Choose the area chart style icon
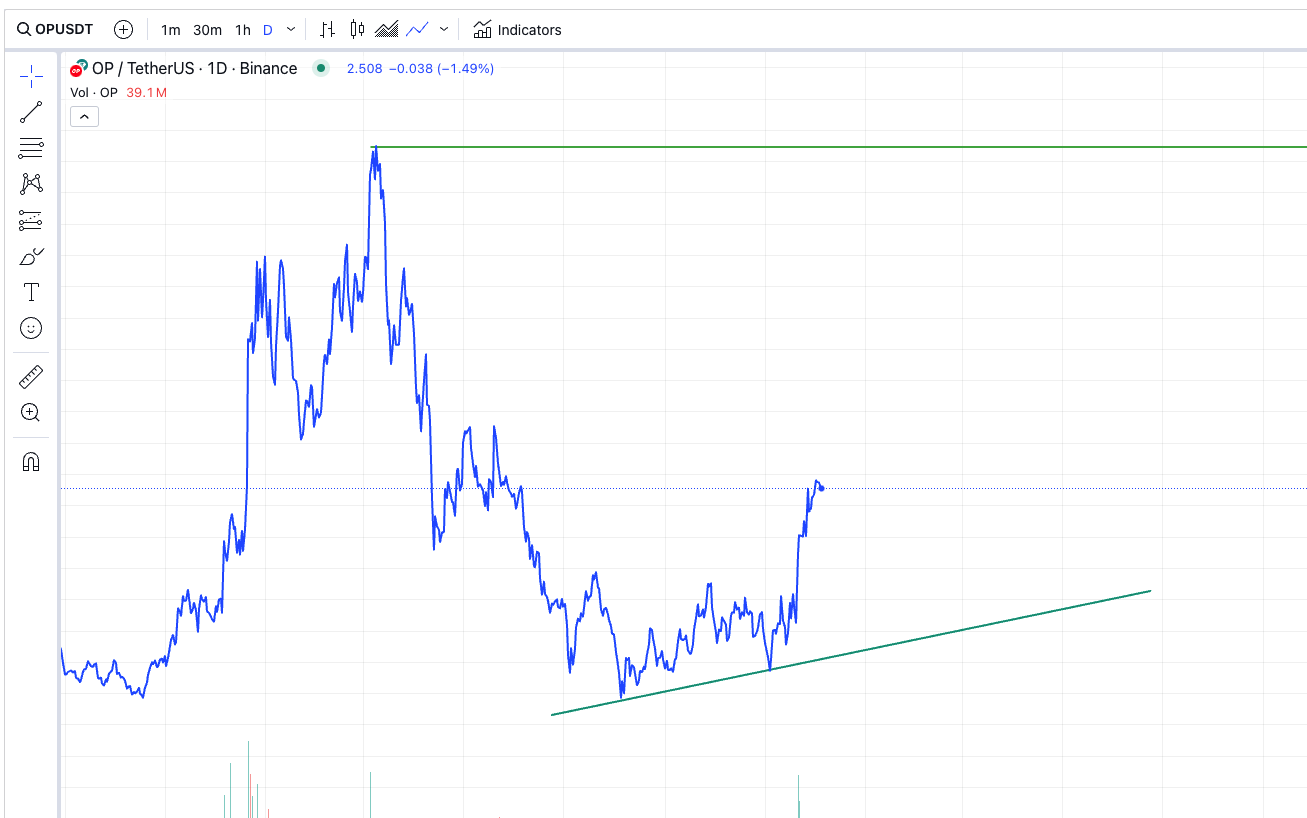The image size is (1307, 818). tap(387, 30)
